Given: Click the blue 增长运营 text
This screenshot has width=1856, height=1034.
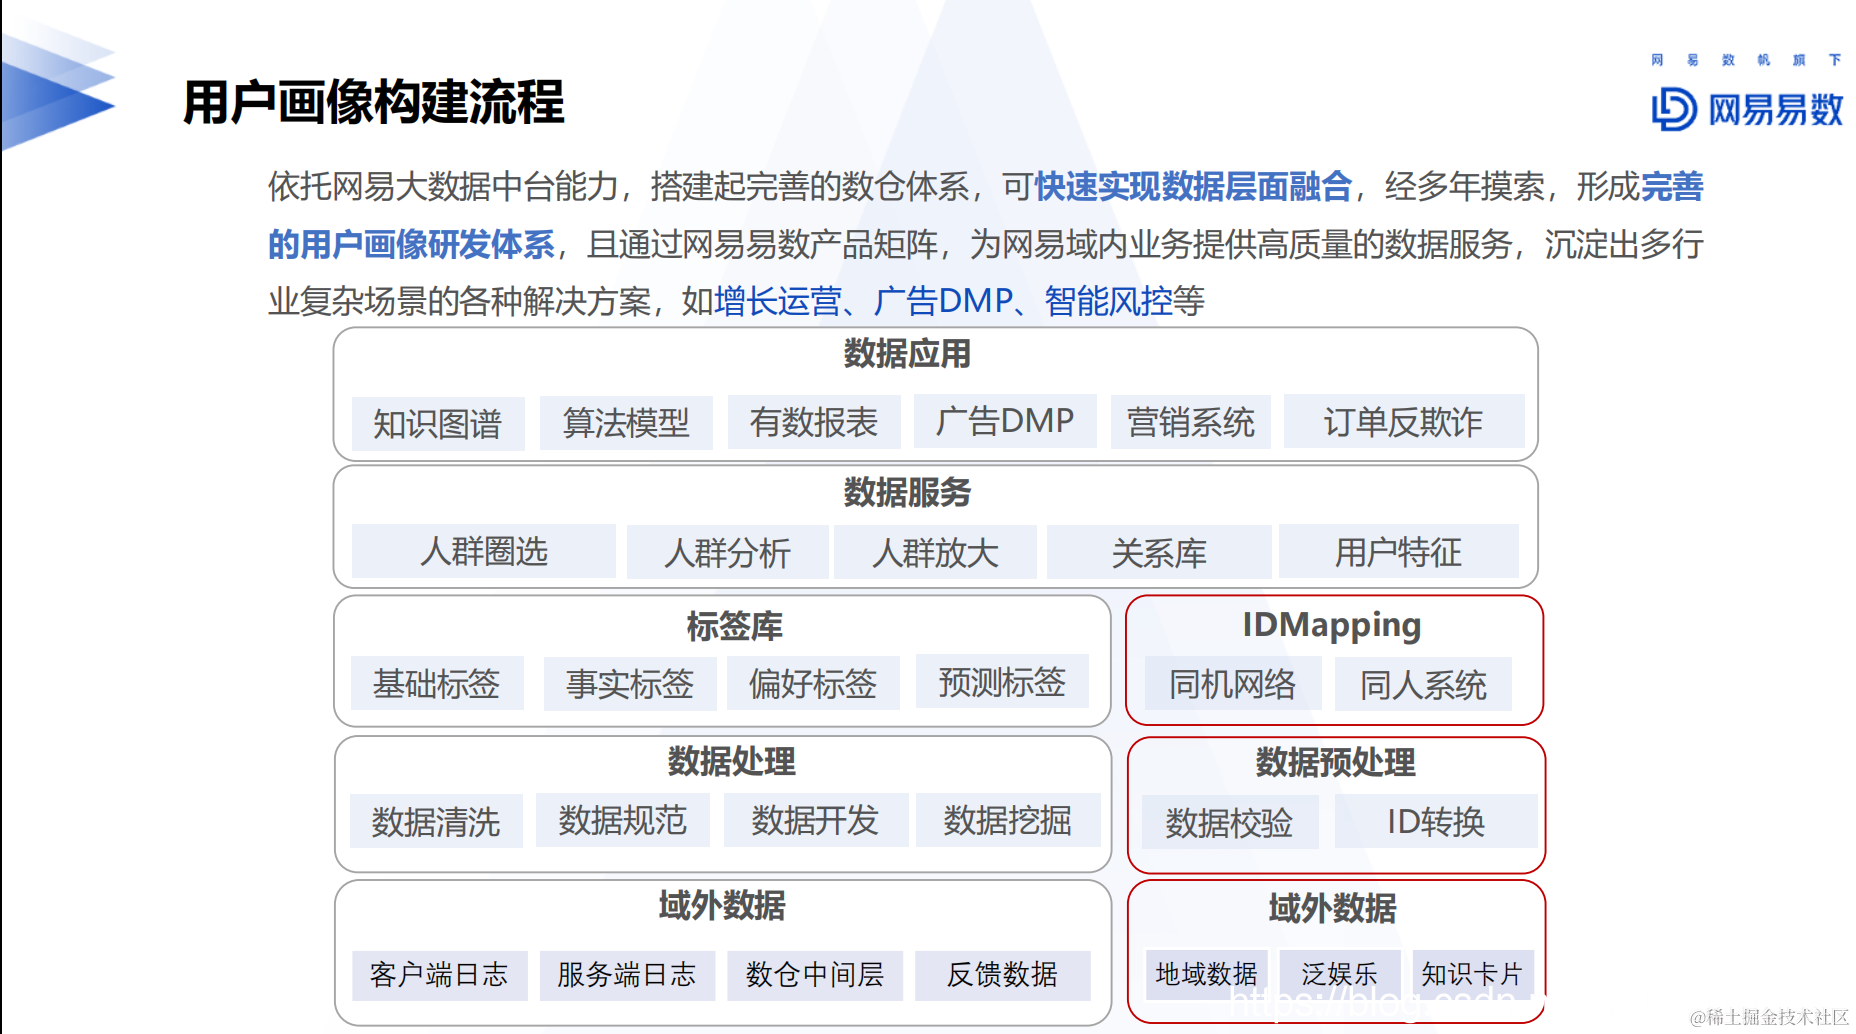Looking at the screenshot, I should click(778, 301).
